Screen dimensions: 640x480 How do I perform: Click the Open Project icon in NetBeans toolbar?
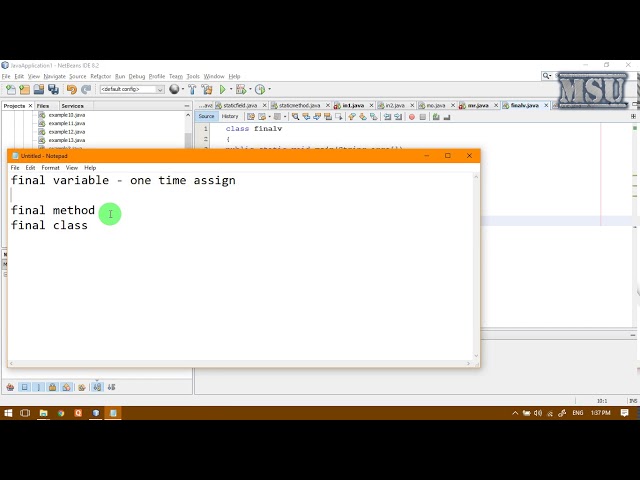[x=39, y=89]
